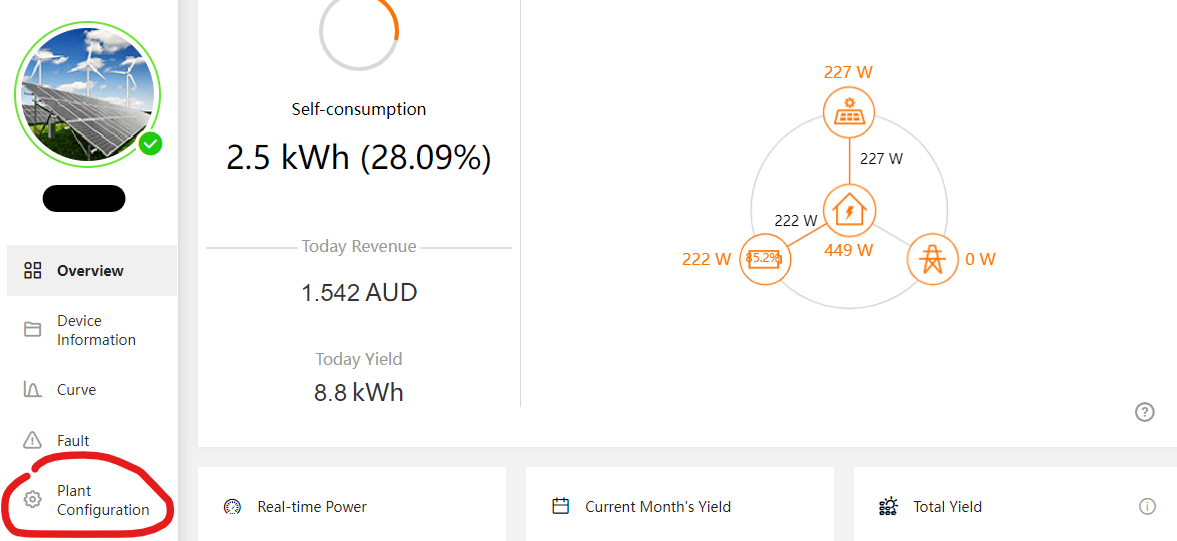Open the Fault page
This screenshot has height=541, width=1177.
[92, 440]
